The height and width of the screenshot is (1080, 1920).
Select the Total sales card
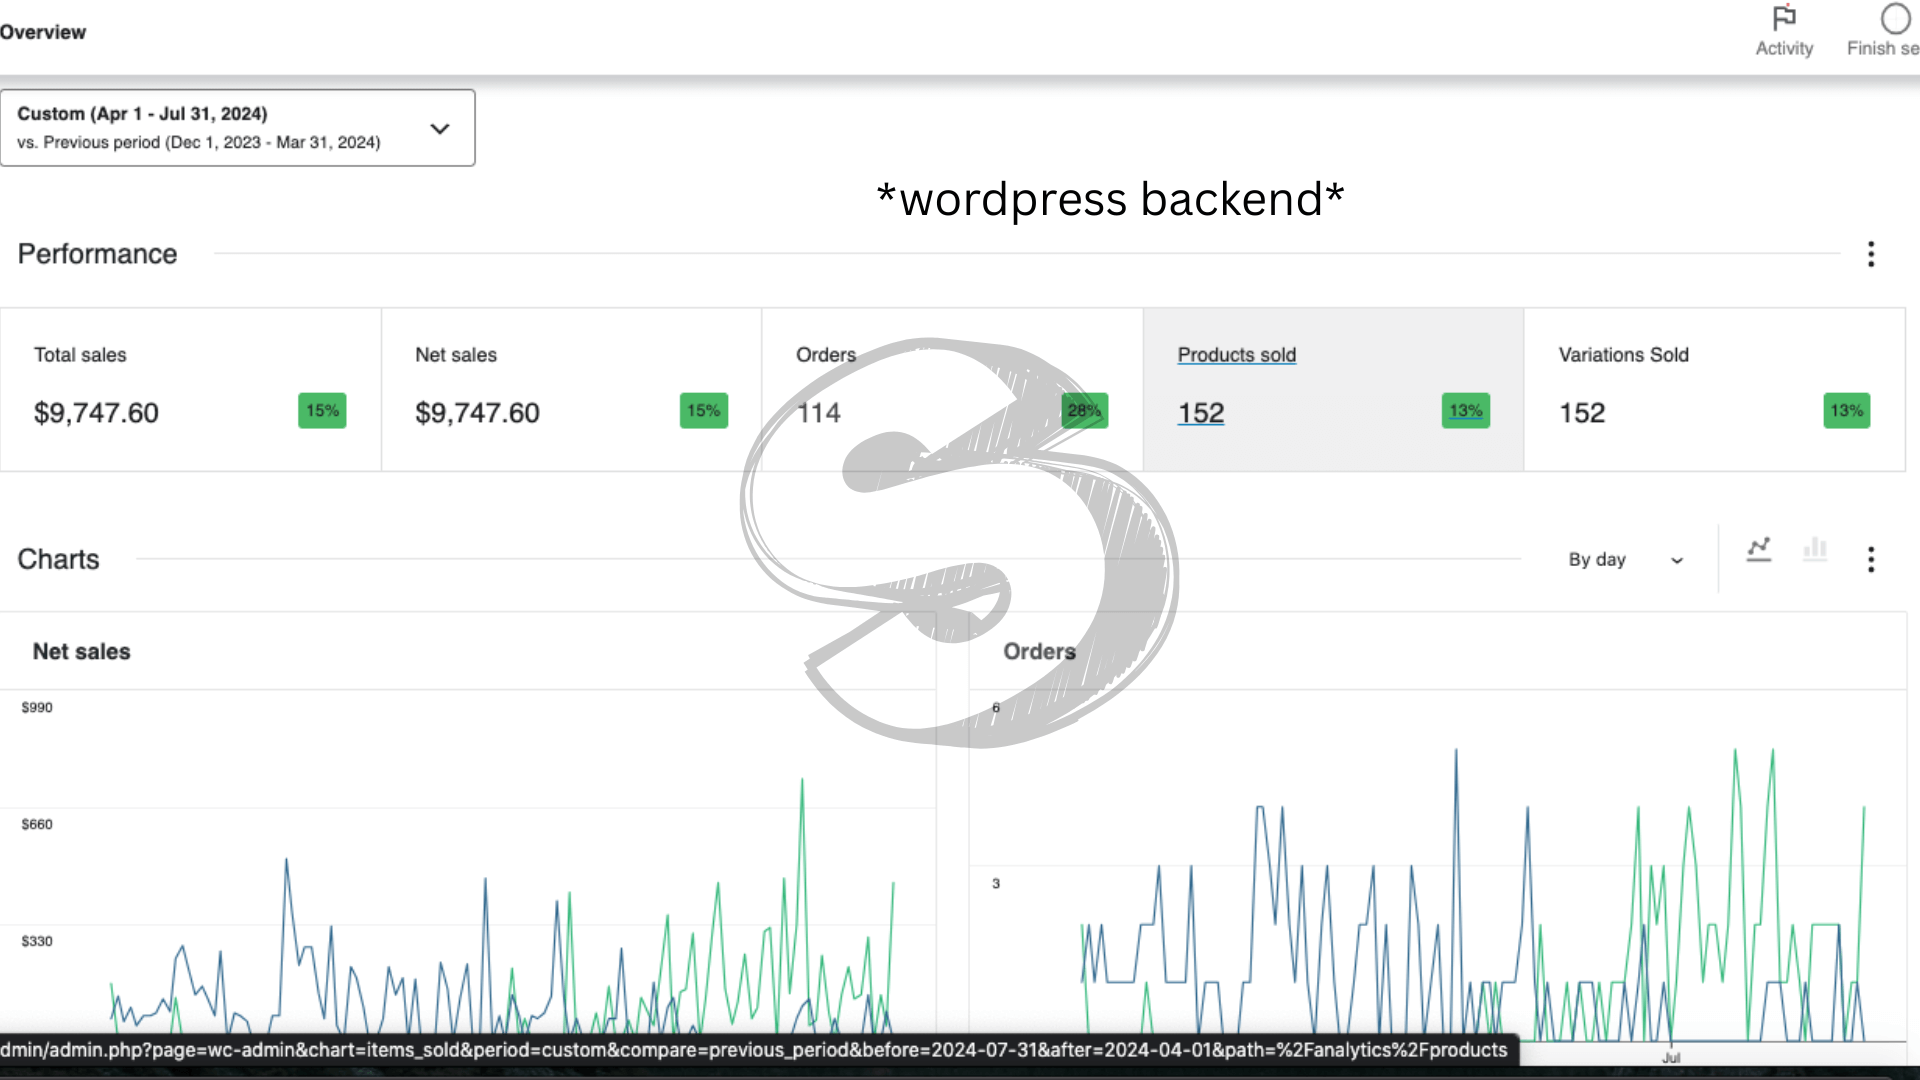(x=191, y=389)
